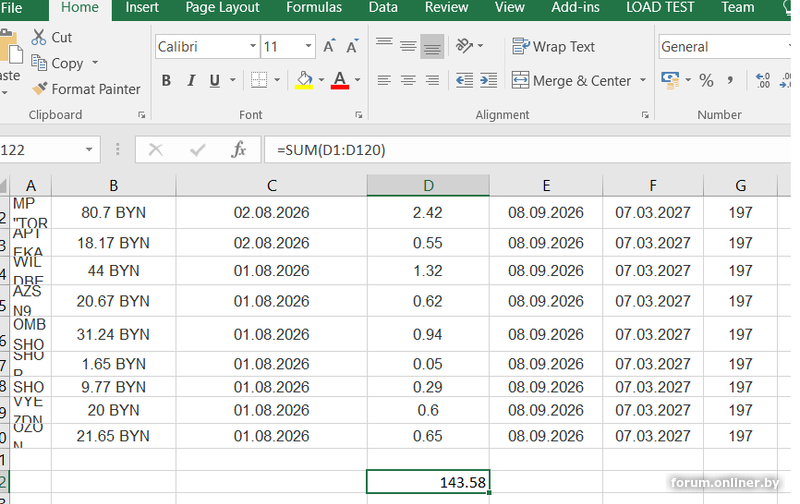
Task: Decrease font size with small A
Action: tap(352, 46)
